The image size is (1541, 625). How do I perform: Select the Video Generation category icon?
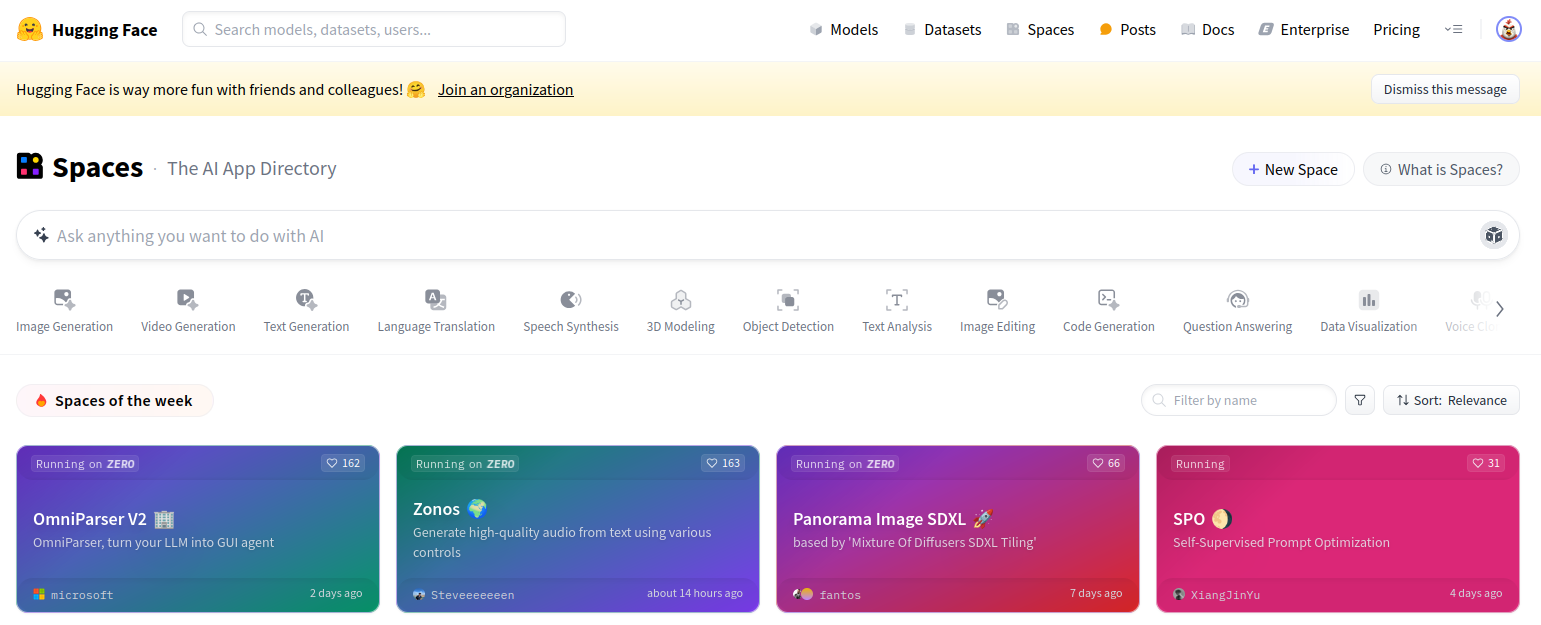(x=188, y=299)
